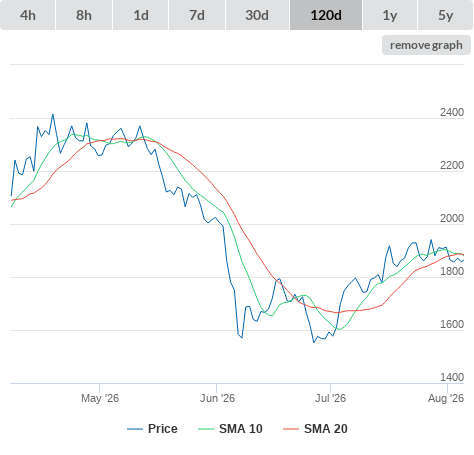Show the 30d price history

click(257, 15)
